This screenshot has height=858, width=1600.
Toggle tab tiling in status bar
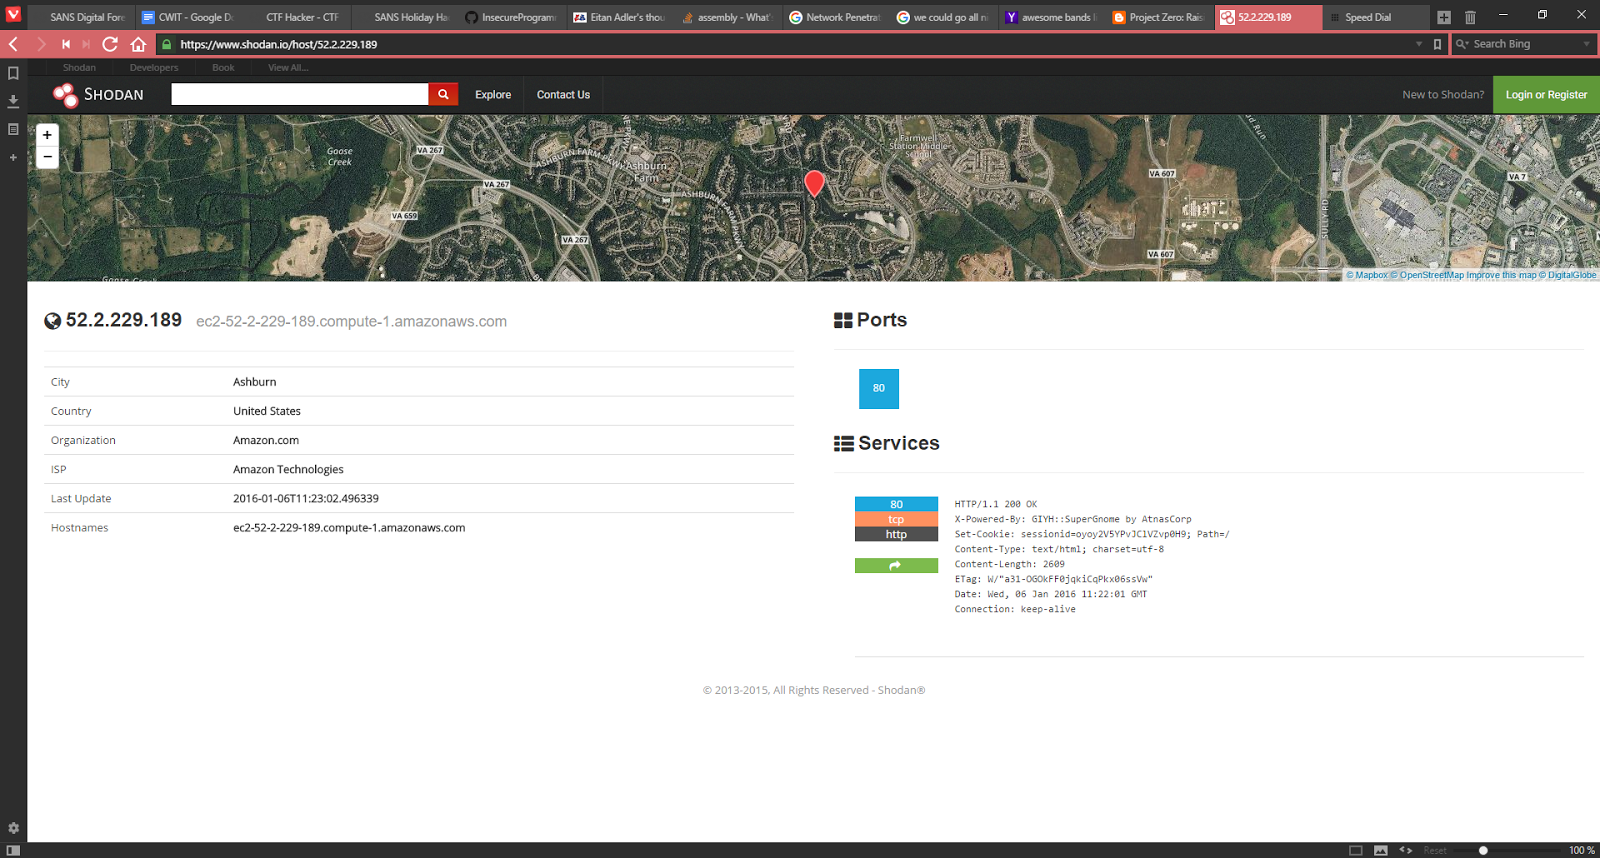pyautogui.click(x=1356, y=850)
